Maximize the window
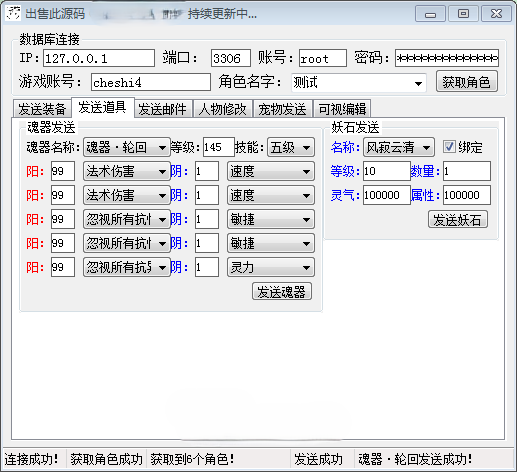 pos(463,14)
